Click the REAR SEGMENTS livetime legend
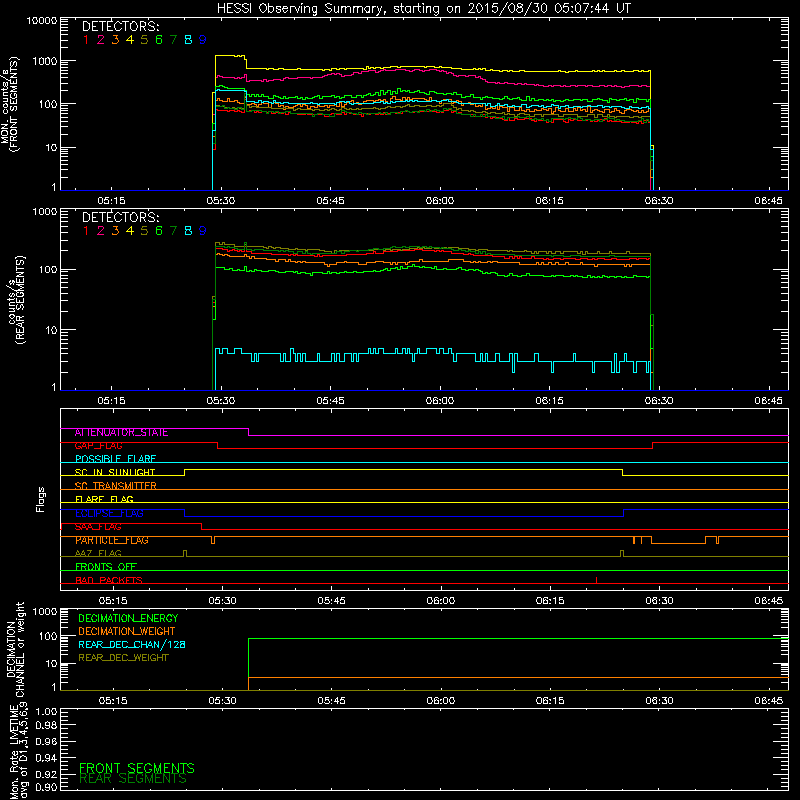800x800 pixels. pyautogui.click(x=133, y=779)
